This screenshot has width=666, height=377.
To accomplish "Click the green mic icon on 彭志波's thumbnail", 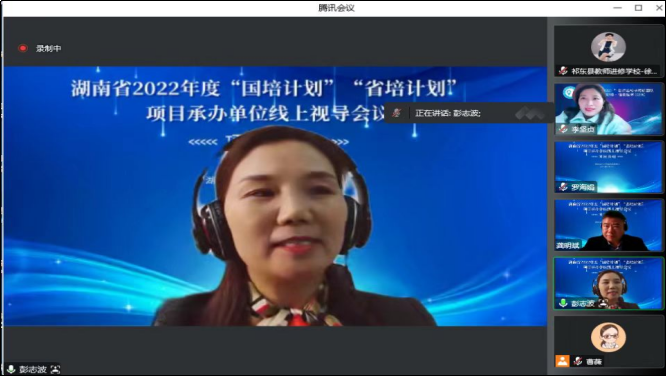I will pyautogui.click(x=563, y=303).
